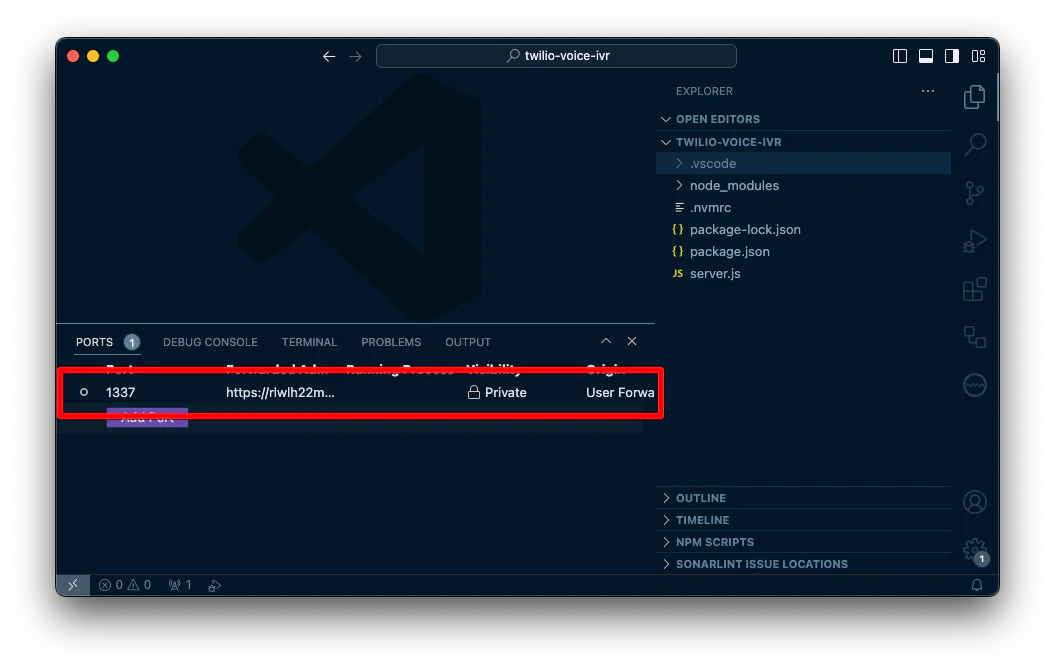Image resolution: width=1055 pixels, height=670 pixels.
Task: Open forwarded ports indicator in status bar
Action: 180,585
